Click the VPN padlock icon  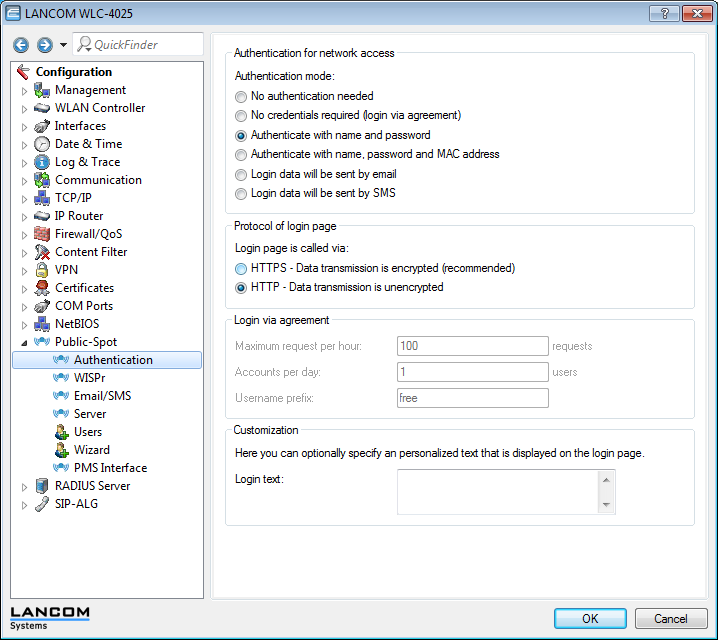(x=42, y=270)
